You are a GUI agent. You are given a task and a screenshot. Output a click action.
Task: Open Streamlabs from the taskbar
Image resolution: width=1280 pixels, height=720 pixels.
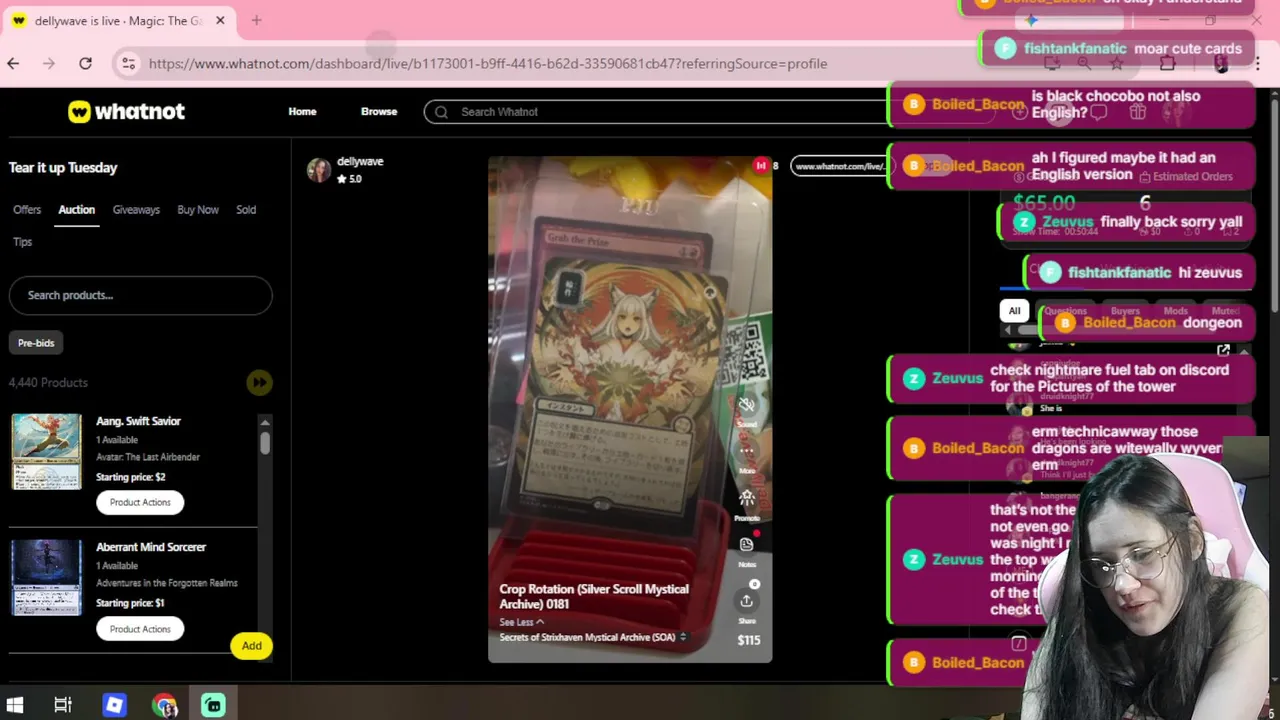213,705
